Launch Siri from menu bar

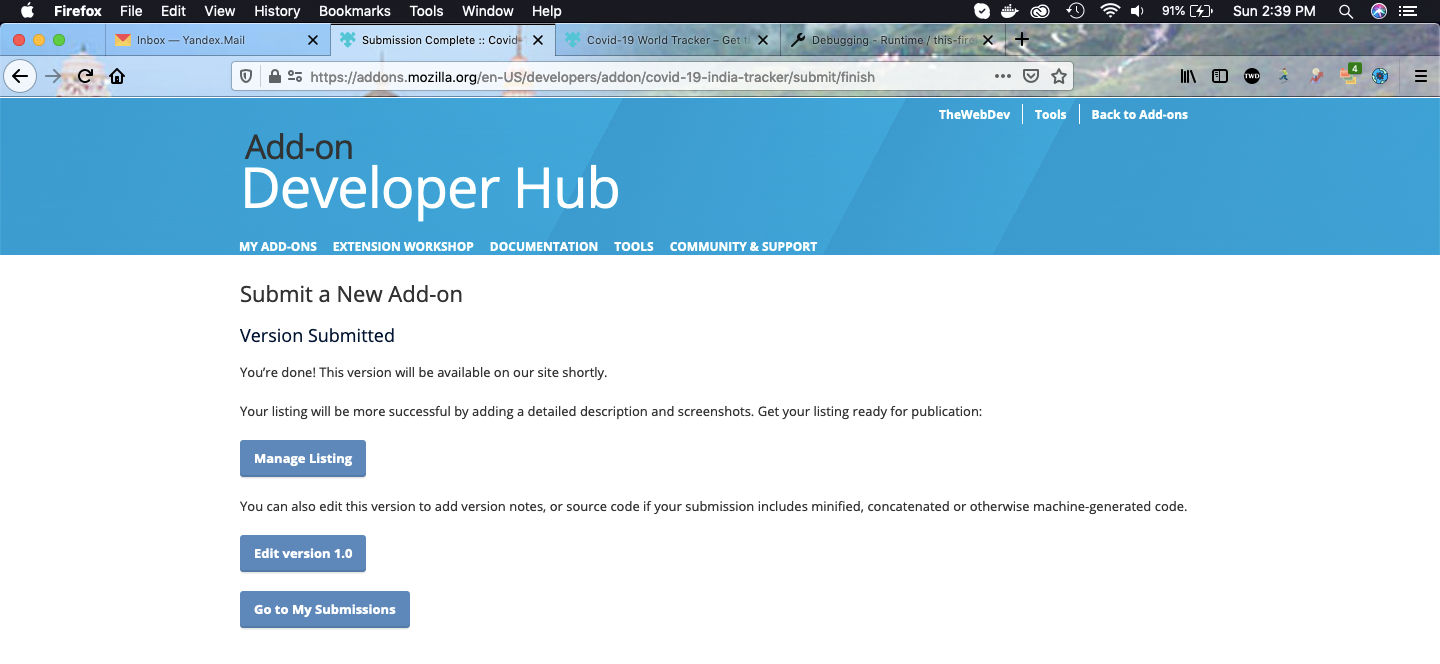click(x=1379, y=11)
